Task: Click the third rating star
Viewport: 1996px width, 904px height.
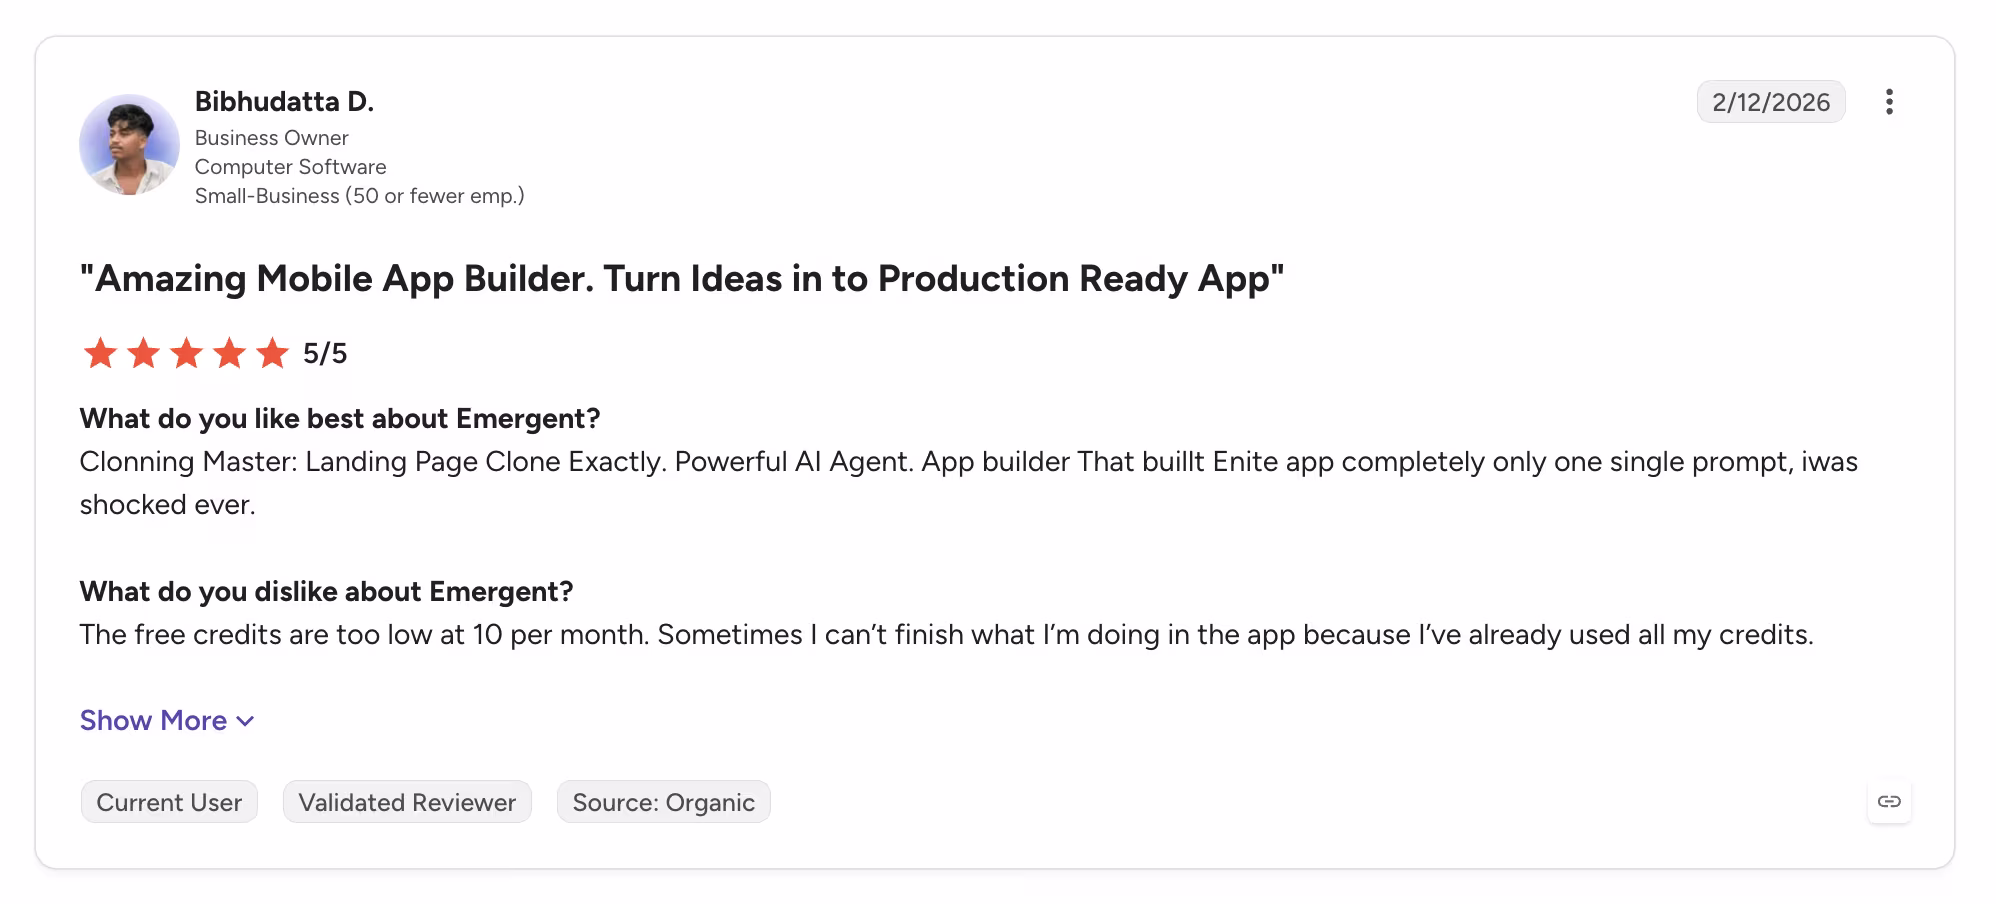Action: pos(186,353)
